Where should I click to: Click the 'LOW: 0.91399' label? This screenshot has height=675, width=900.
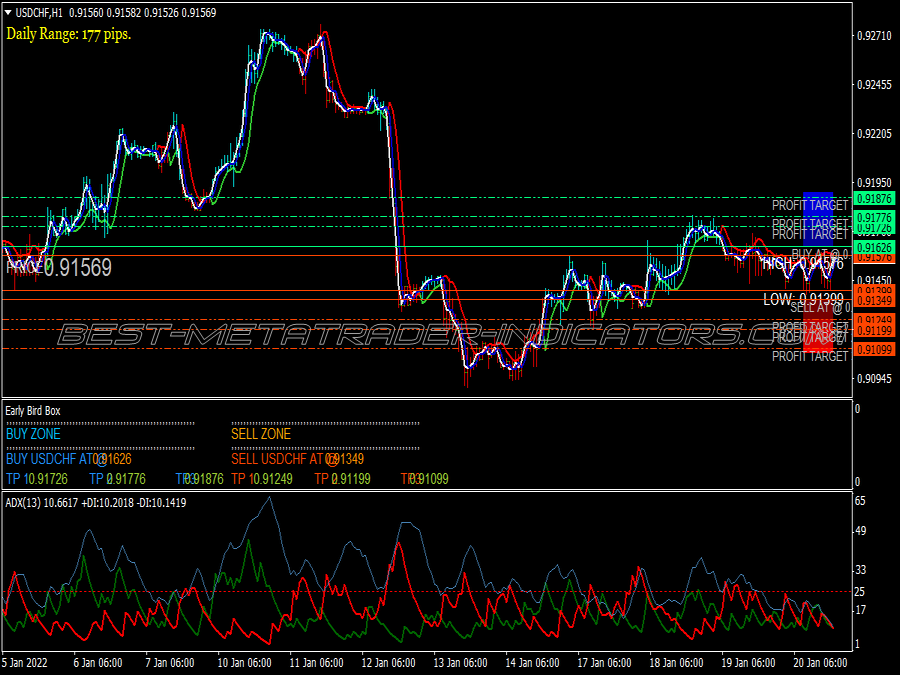point(803,299)
